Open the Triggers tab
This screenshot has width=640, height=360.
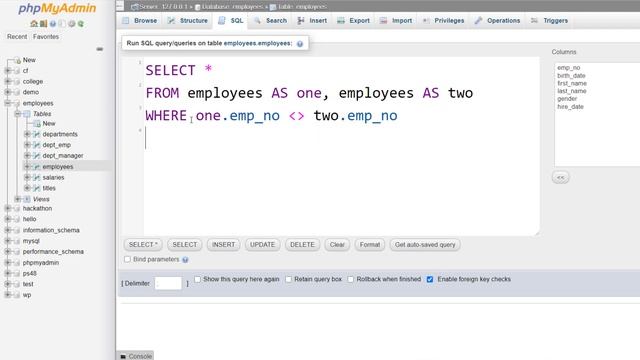[x=549, y=20]
